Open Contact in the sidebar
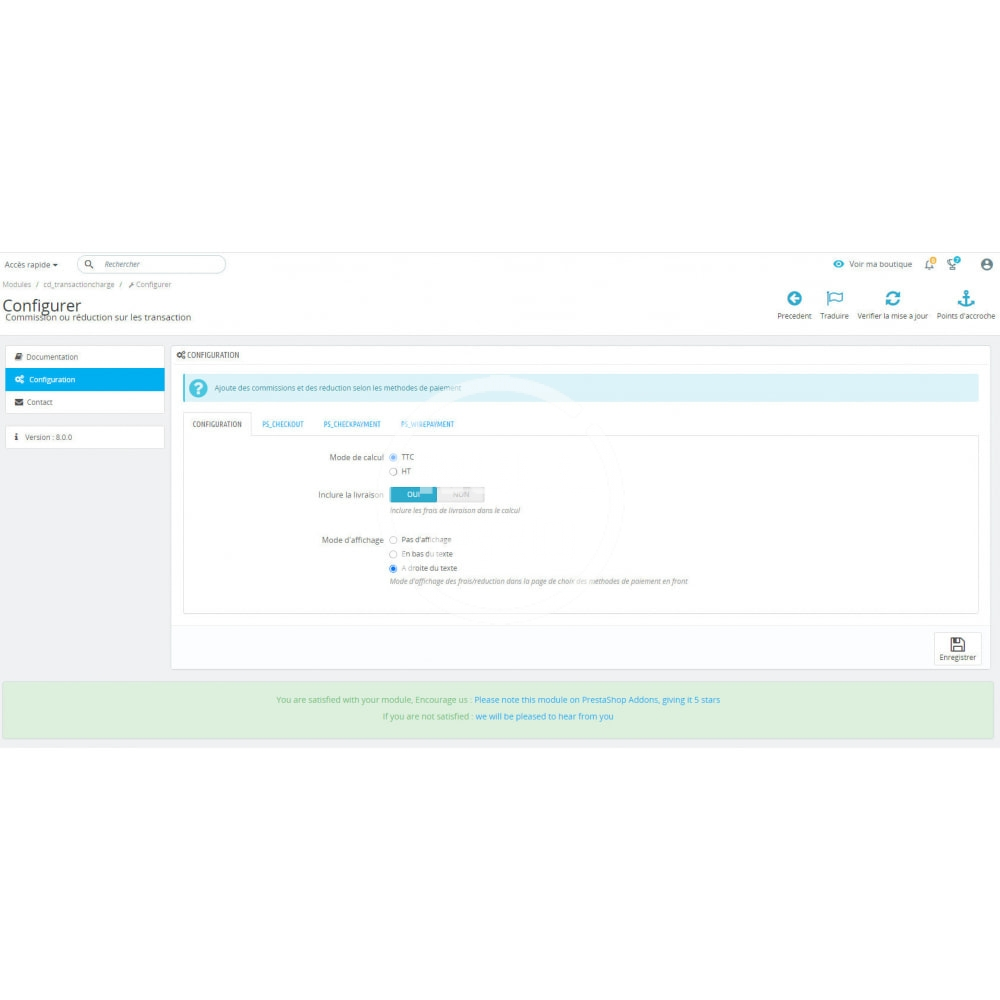1000x1000 pixels. click(x=40, y=402)
